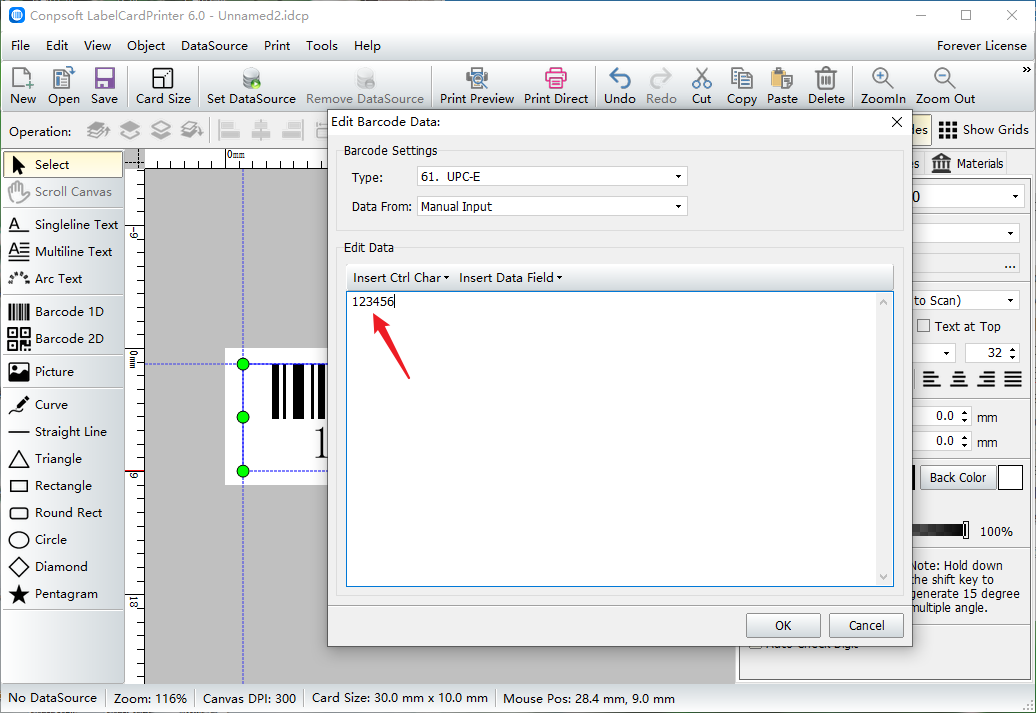
Task: Align text left in right panel
Action: tap(932, 379)
